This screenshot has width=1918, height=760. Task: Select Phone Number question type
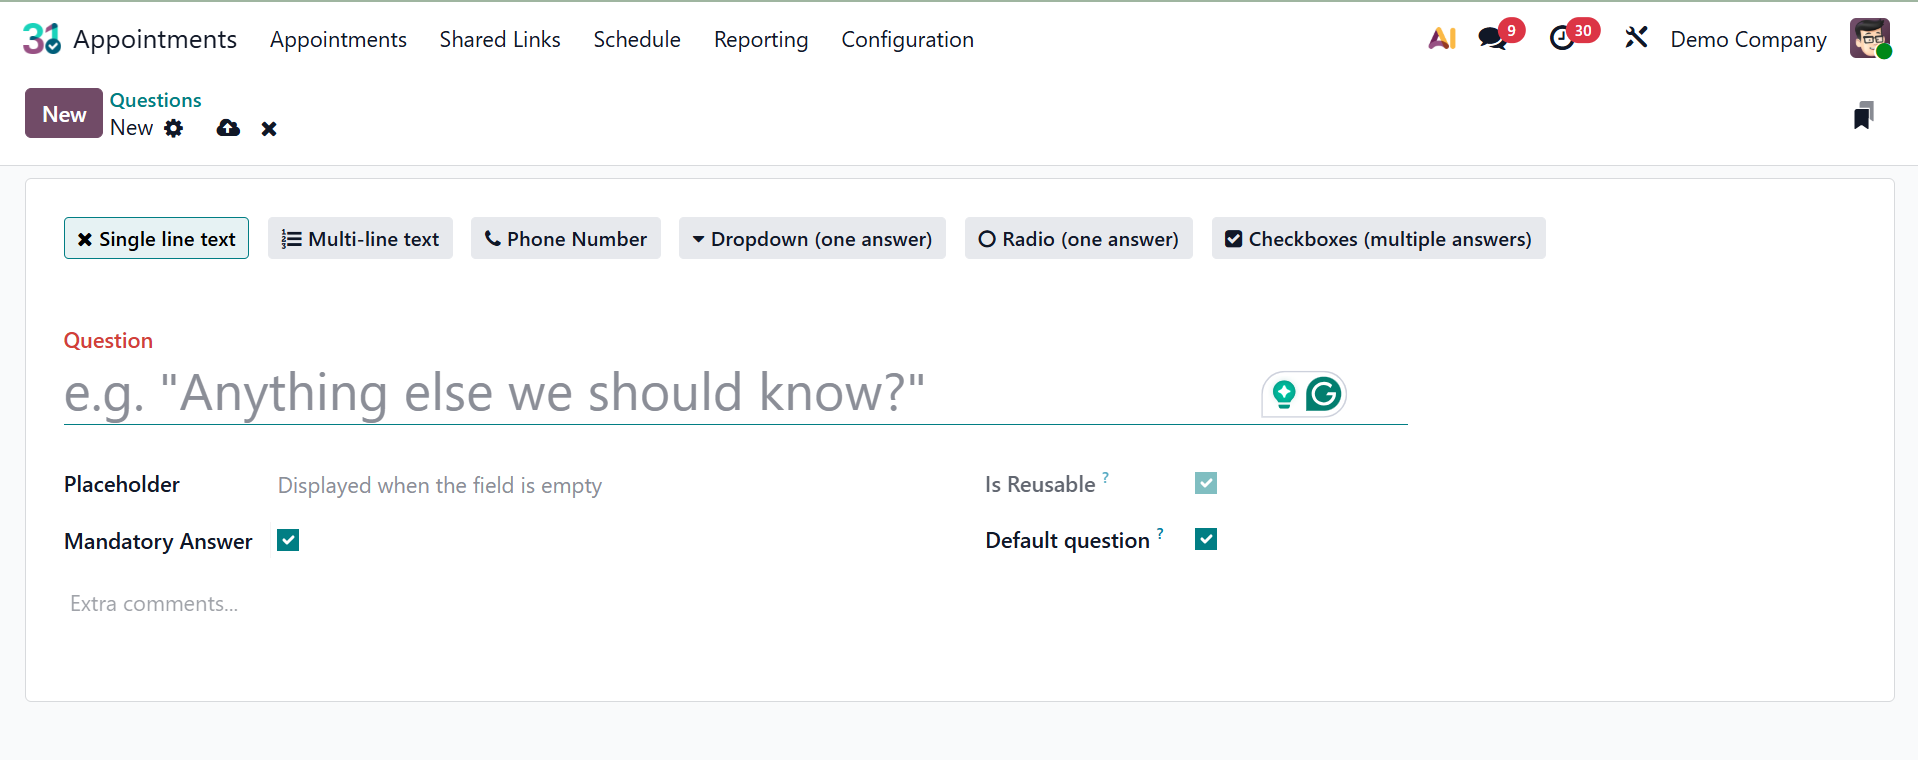click(x=566, y=238)
